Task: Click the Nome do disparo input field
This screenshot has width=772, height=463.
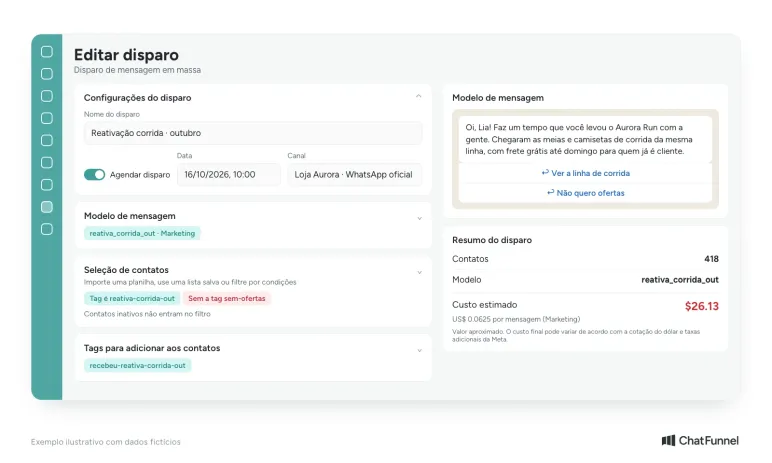Action: (x=253, y=133)
